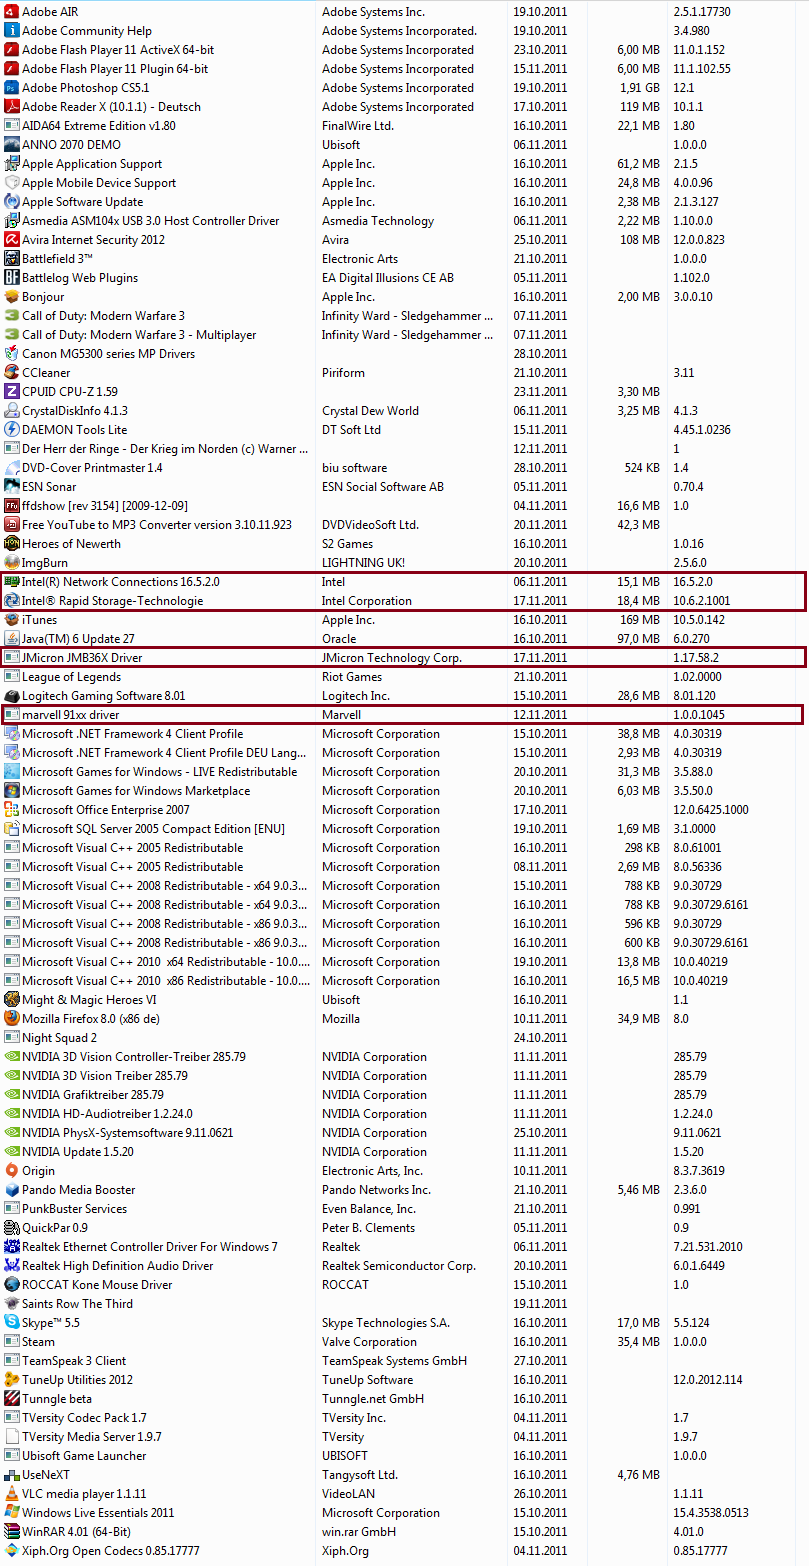Viewport: 809px width, 1566px height.
Task: Click the NVIDIA Grafiktreiber 285.79 icon
Action: pos(12,1095)
